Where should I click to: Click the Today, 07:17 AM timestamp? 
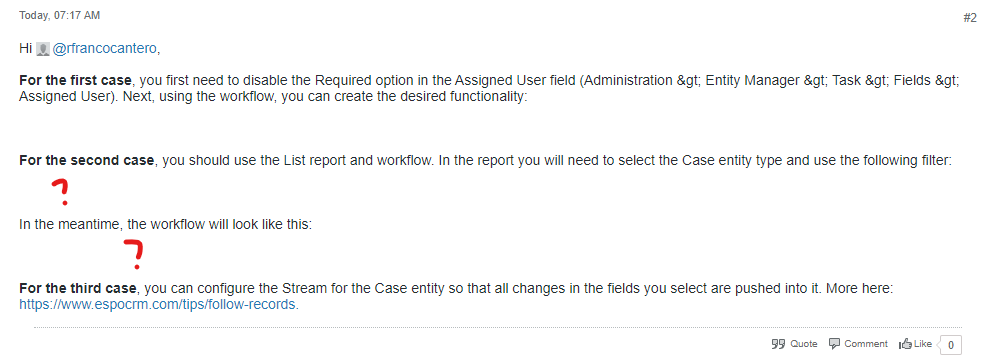pyautogui.click(x=59, y=15)
